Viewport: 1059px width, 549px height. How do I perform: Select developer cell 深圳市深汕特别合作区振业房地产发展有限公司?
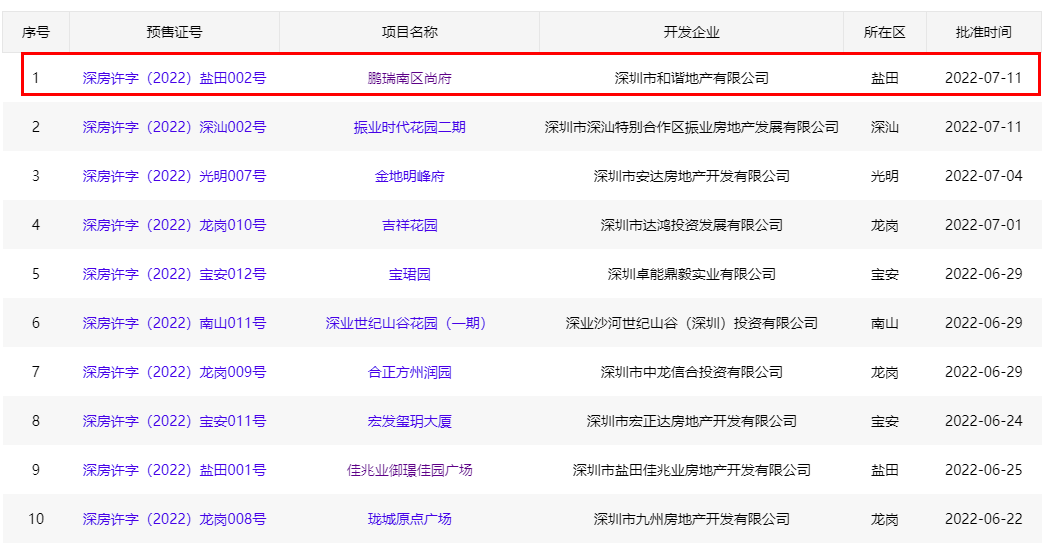click(x=692, y=127)
